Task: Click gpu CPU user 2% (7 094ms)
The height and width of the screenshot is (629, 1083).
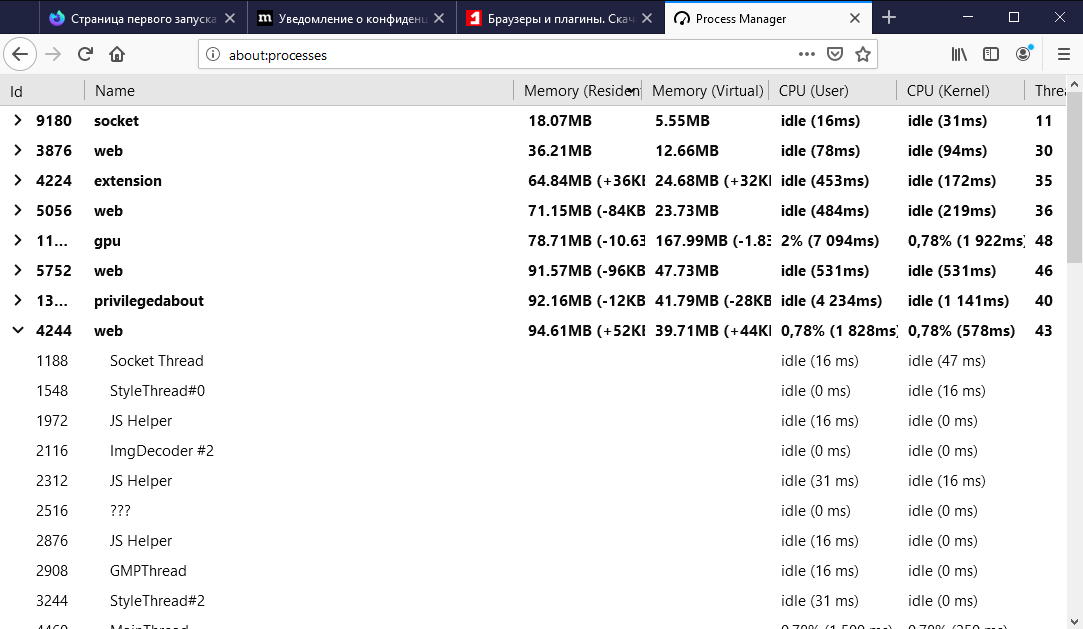Action: coord(830,240)
